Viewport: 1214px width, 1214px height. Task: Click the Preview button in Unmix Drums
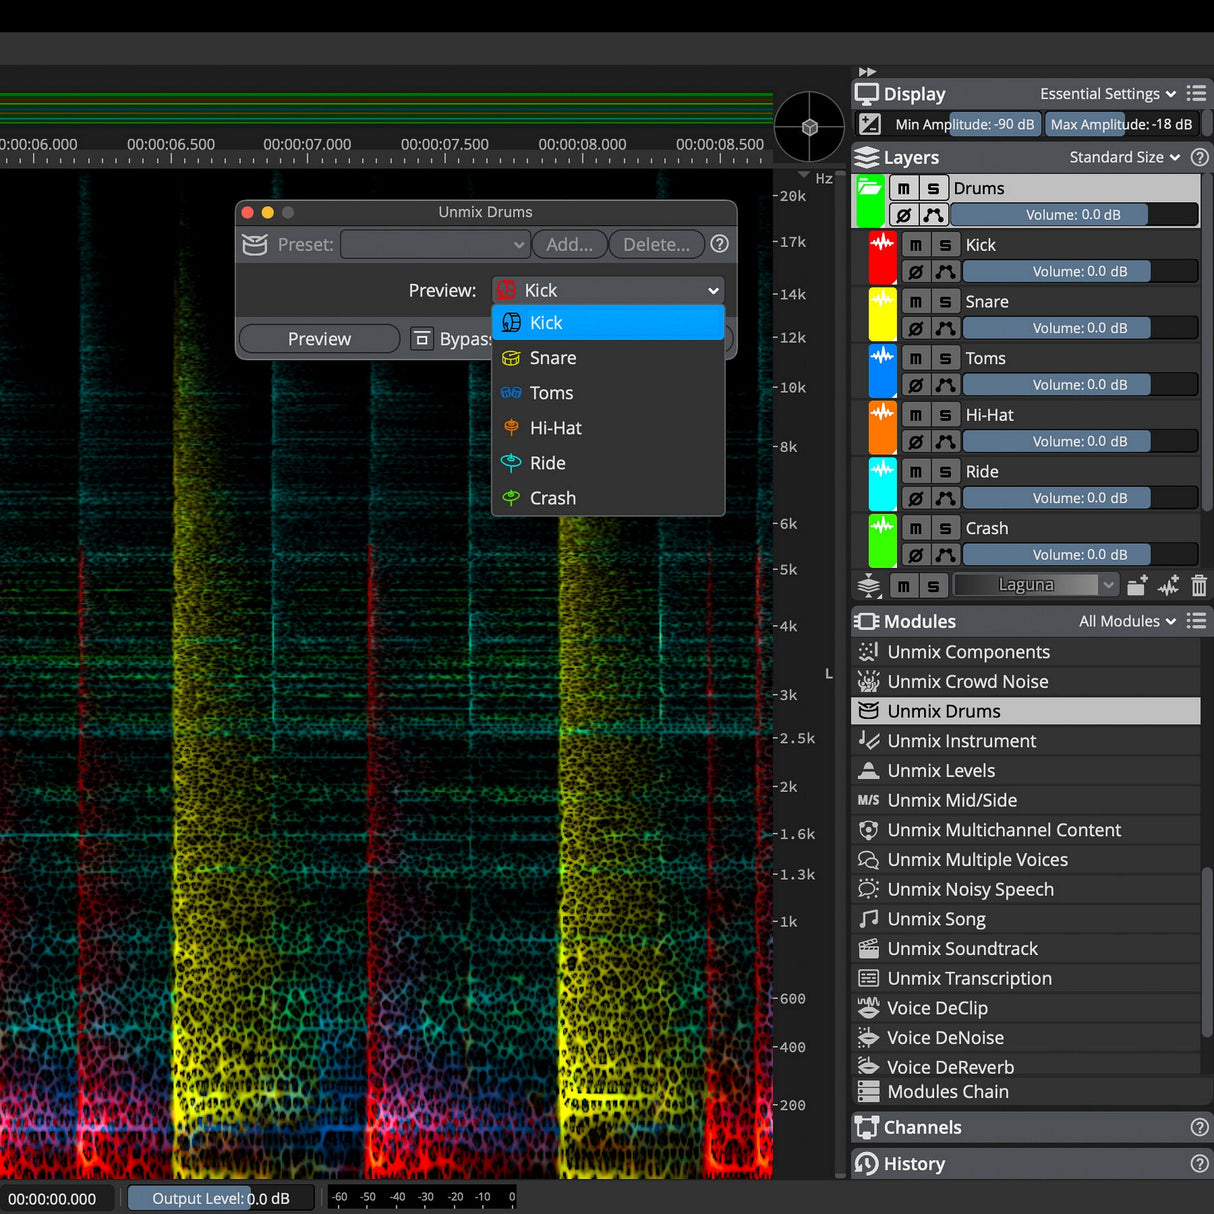click(318, 338)
